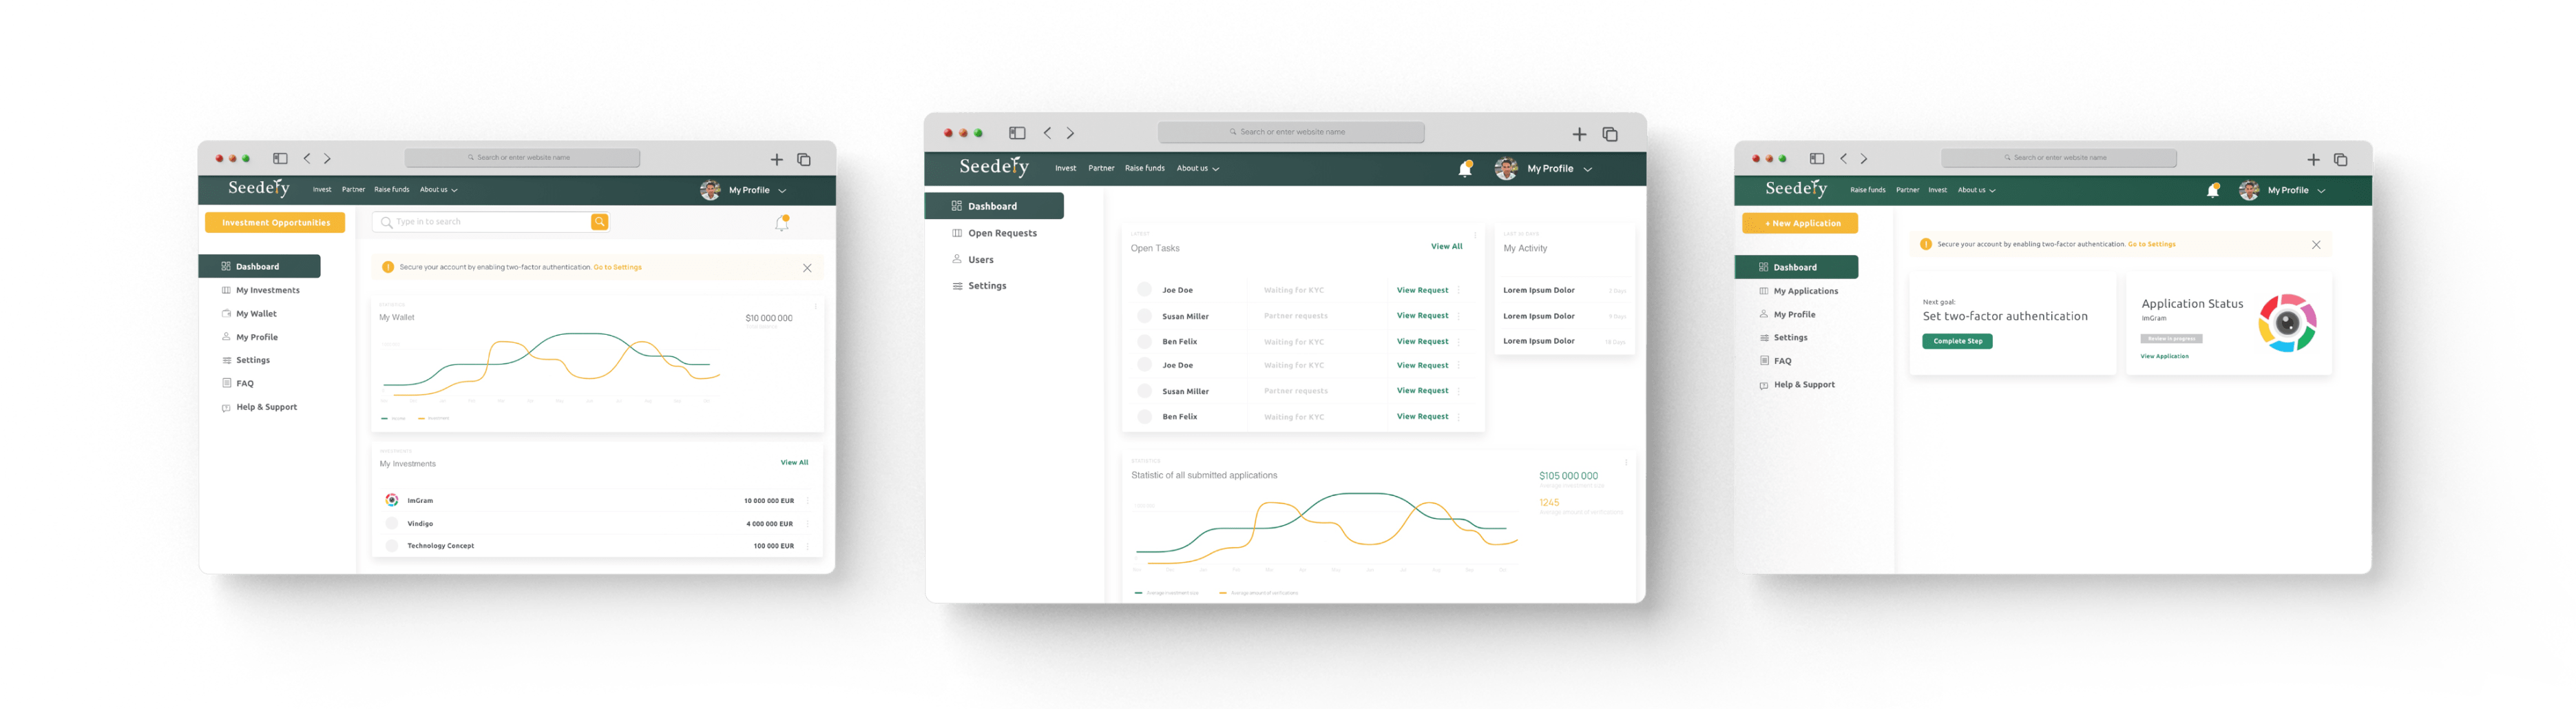Open the three-dot menu on Technology Concept row
2576x709 pixels.
click(807, 546)
